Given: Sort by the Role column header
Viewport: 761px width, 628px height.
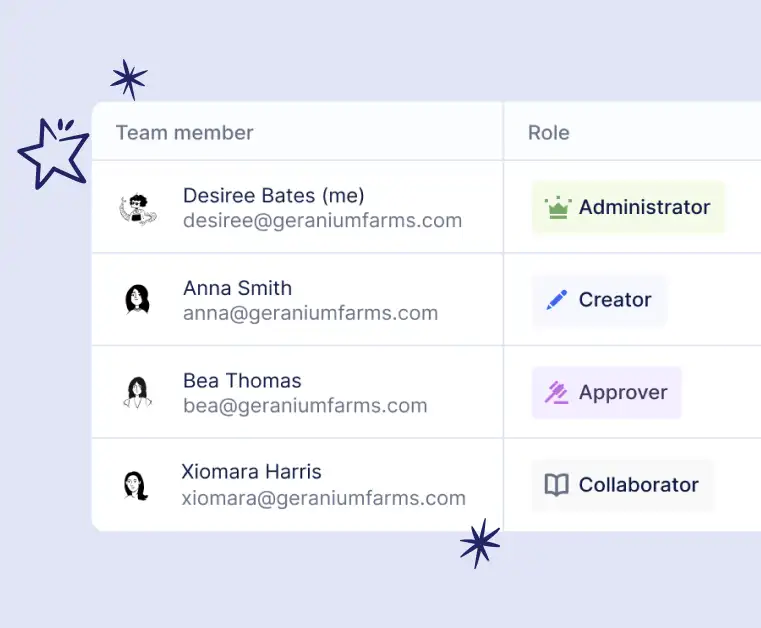Looking at the screenshot, I should click(549, 133).
